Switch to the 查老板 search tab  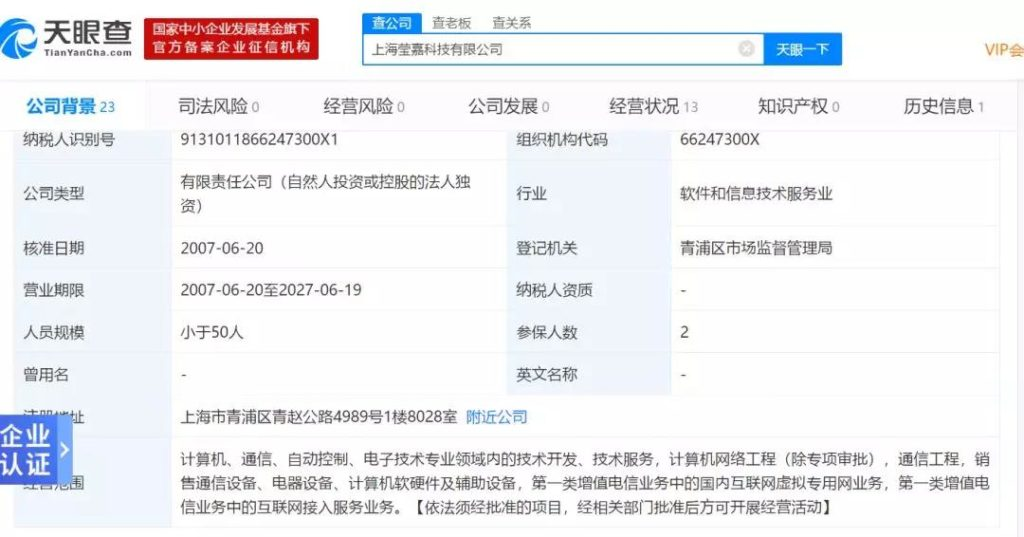pos(451,23)
